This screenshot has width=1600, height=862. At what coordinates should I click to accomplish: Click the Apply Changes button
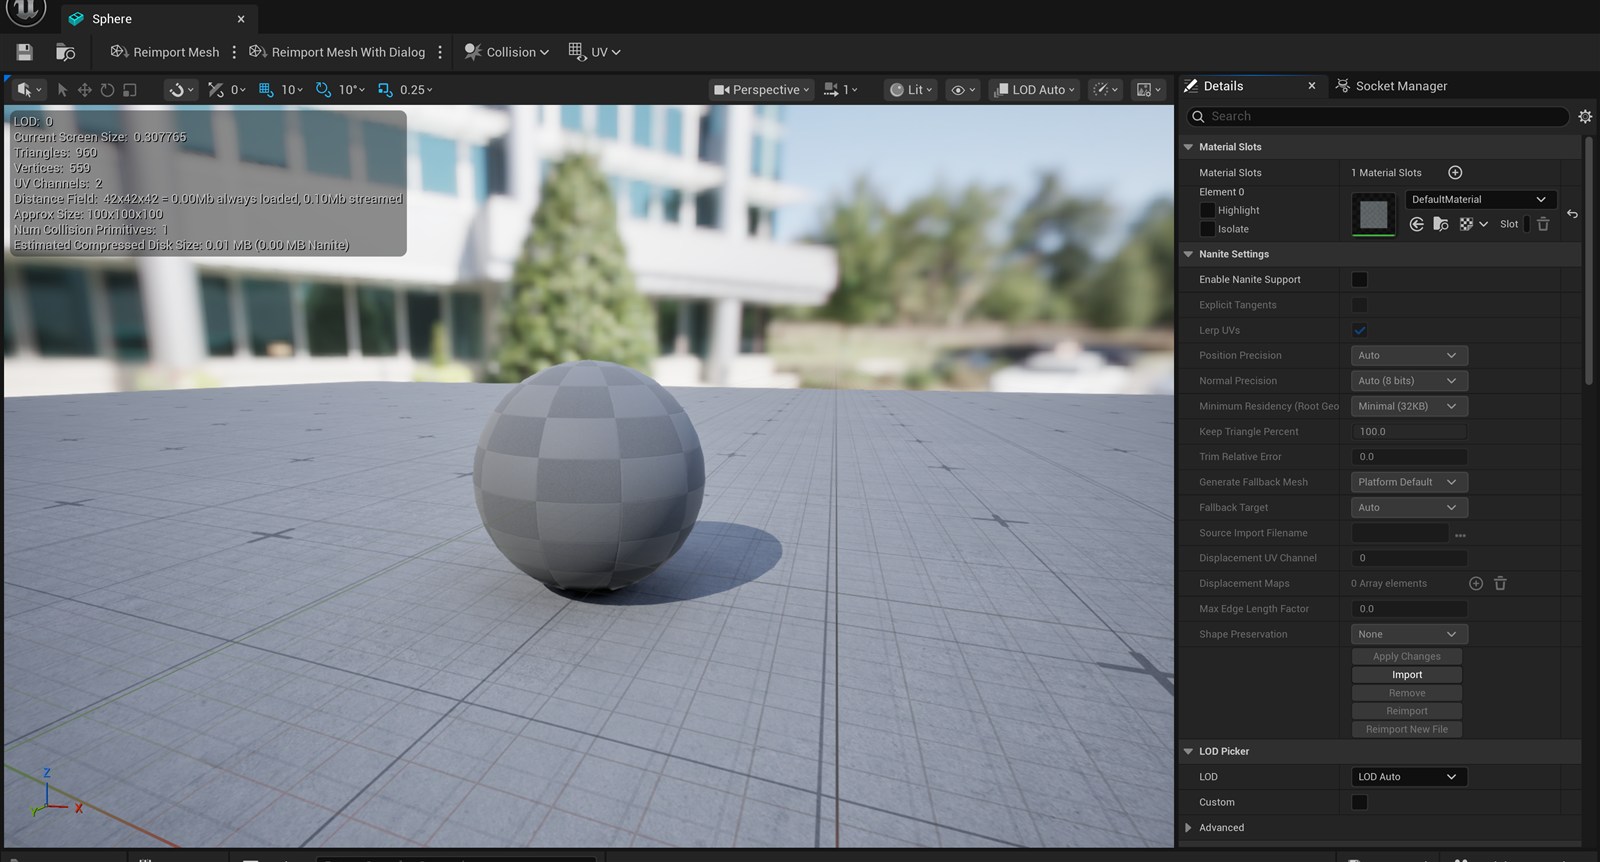pos(1407,657)
